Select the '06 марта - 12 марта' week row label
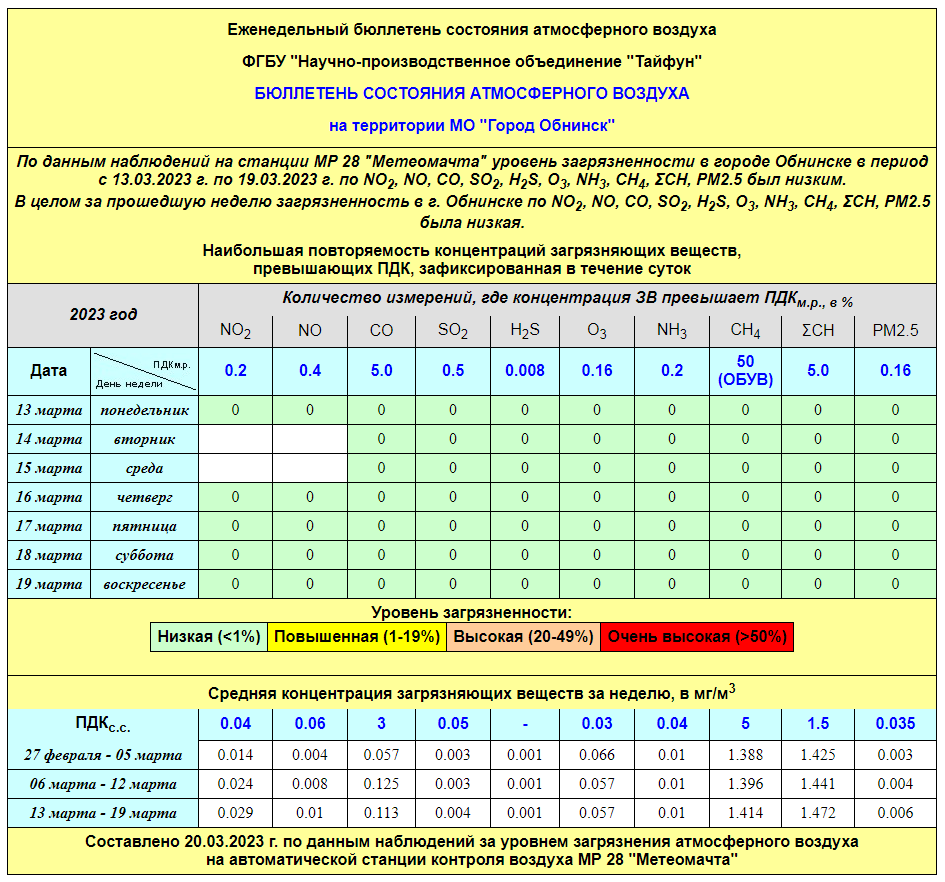The width and height of the screenshot is (945, 882). pyautogui.click(x=103, y=784)
